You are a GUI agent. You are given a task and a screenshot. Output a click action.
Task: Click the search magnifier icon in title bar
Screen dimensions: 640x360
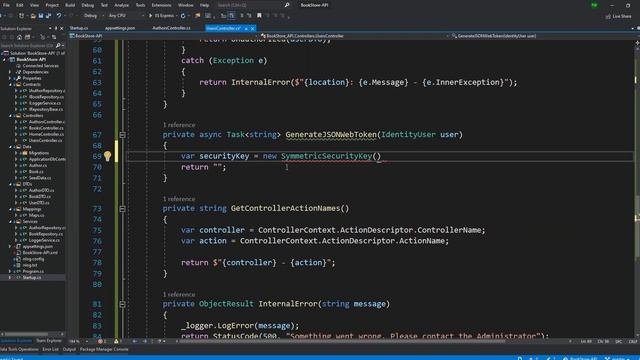tap(287, 5)
